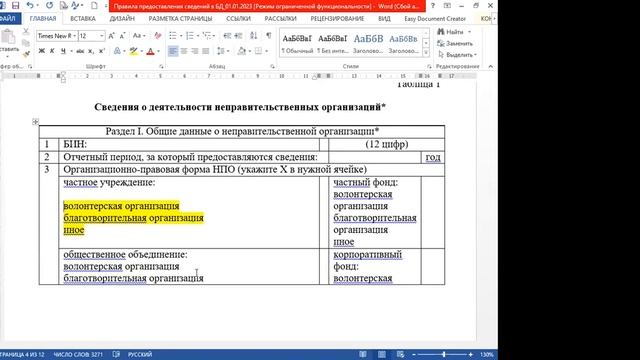Image resolution: width=640 pixels, height=360 pixels.
Task: Click cell text 'частное учреждение:'
Action: (109, 182)
